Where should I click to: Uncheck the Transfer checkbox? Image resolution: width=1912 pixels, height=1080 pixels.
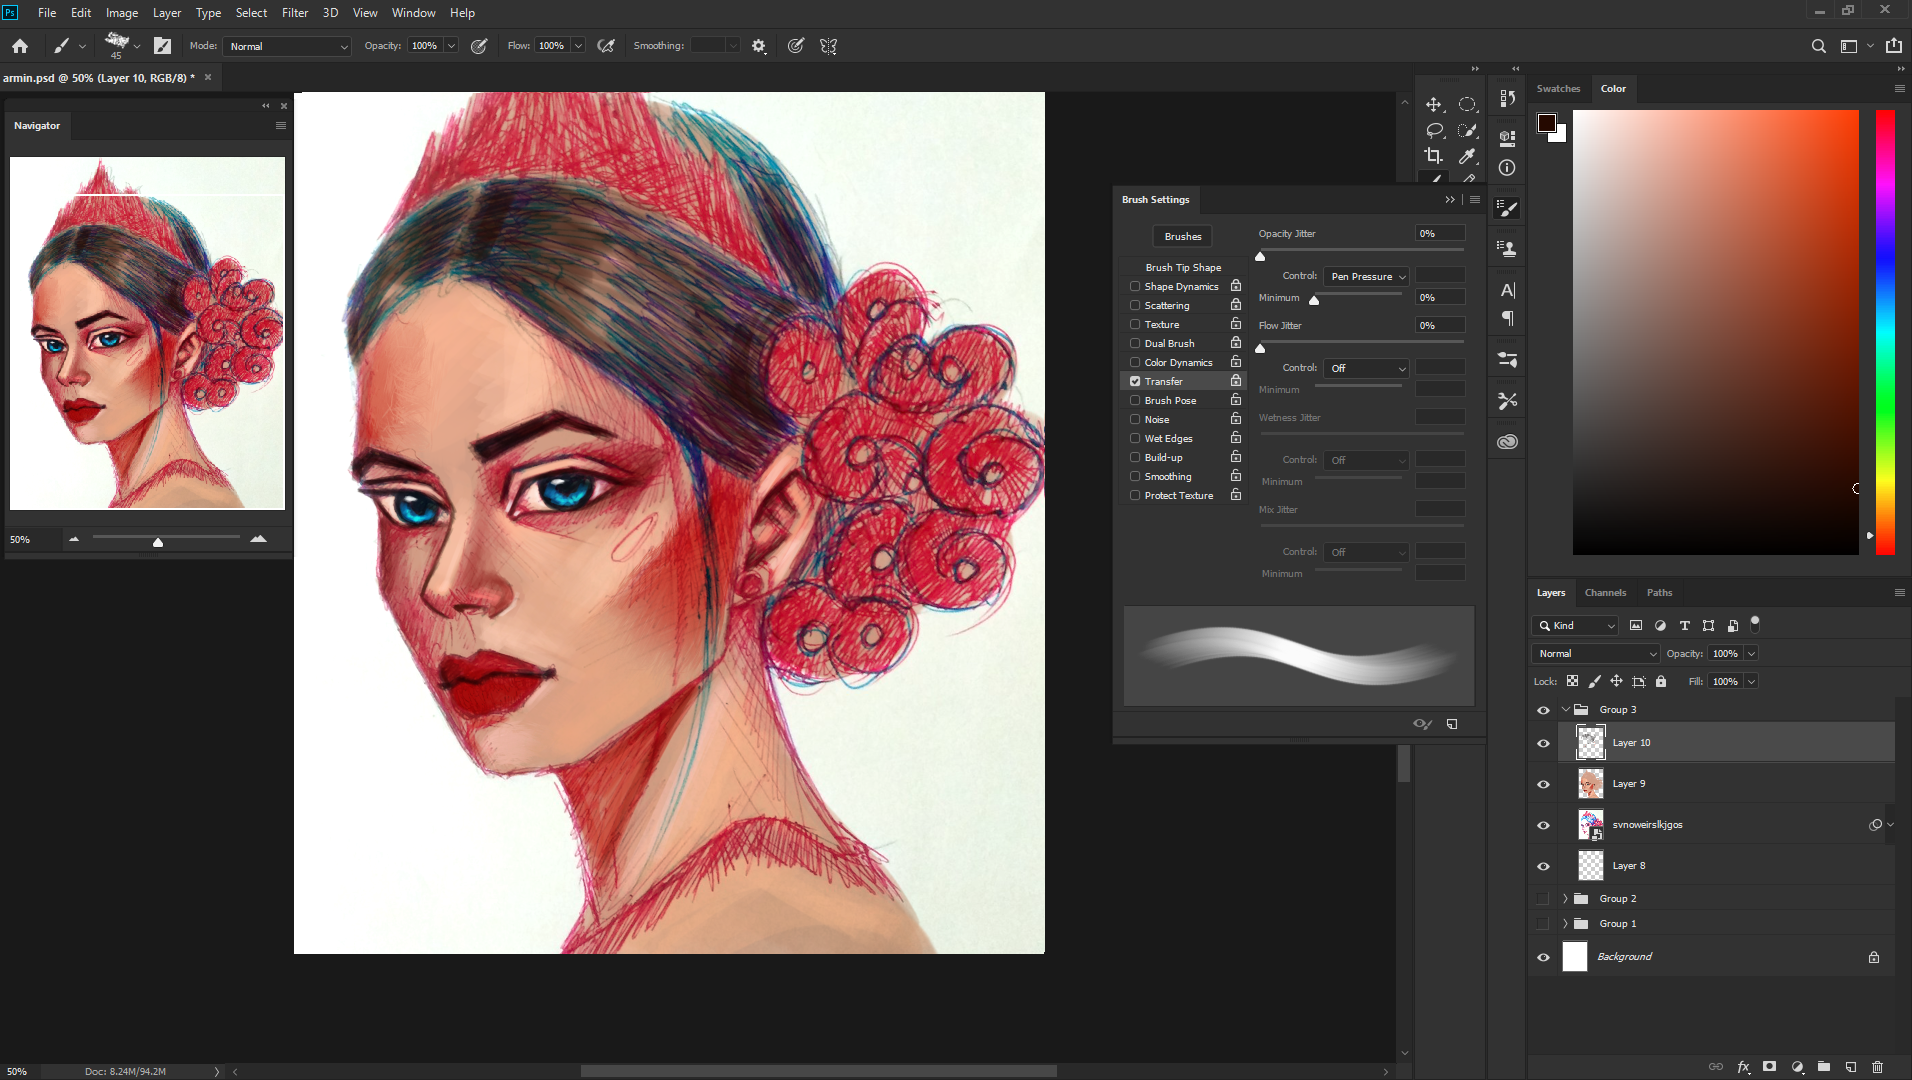click(x=1135, y=381)
